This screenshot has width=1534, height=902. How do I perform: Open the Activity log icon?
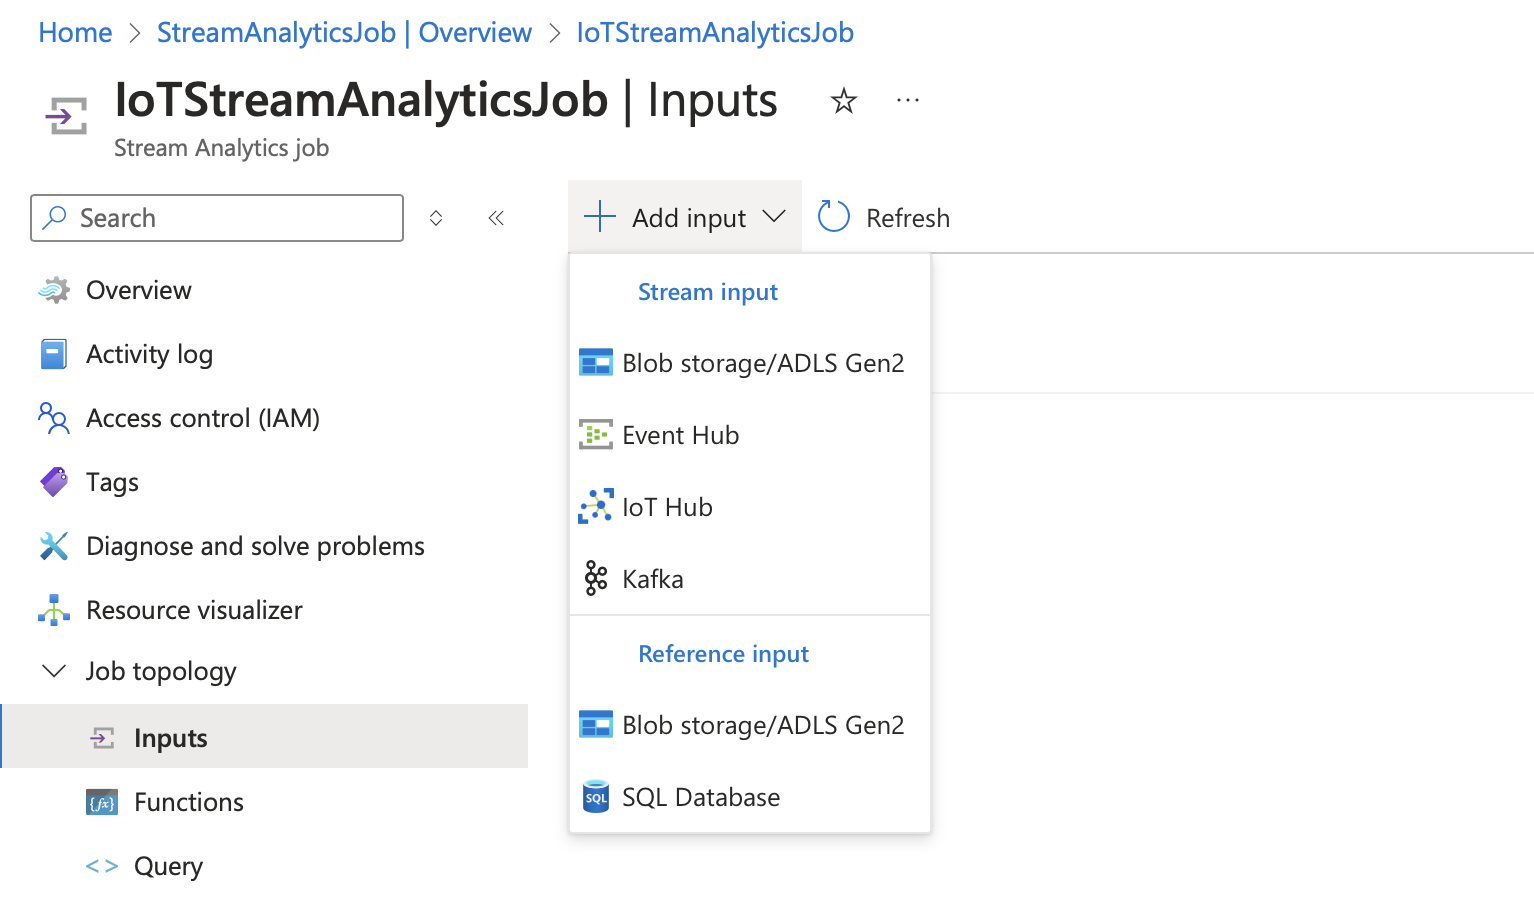(54, 354)
